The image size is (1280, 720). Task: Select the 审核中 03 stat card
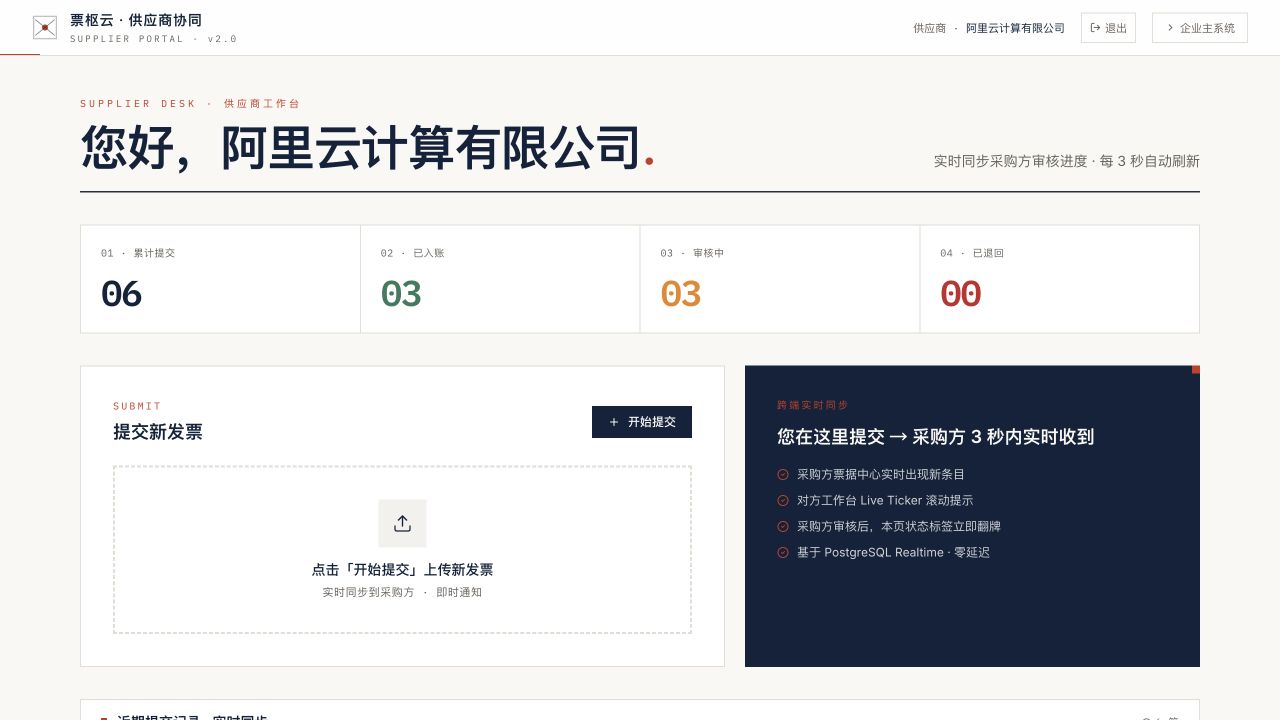pyautogui.click(x=780, y=279)
